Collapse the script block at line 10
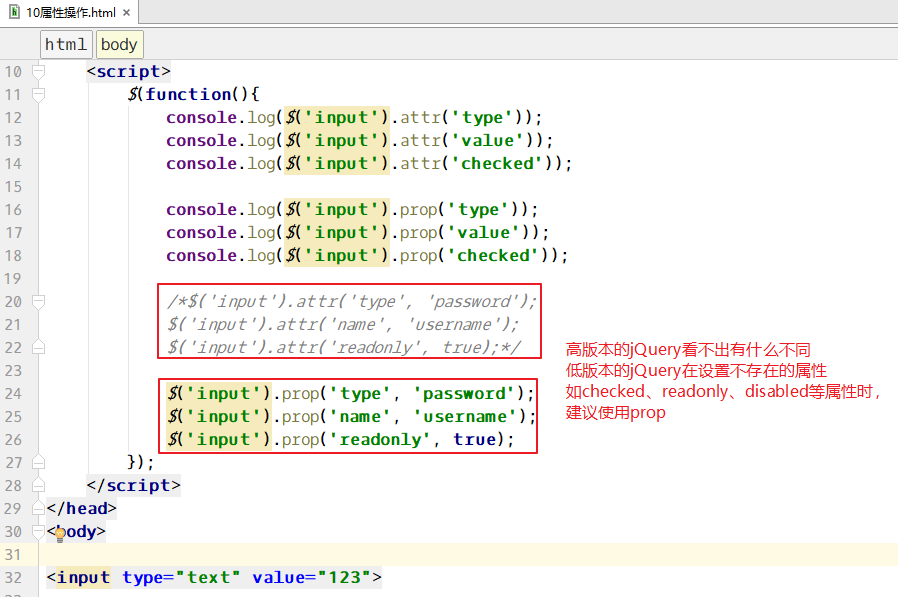The width and height of the screenshot is (898, 597). [x=38, y=72]
